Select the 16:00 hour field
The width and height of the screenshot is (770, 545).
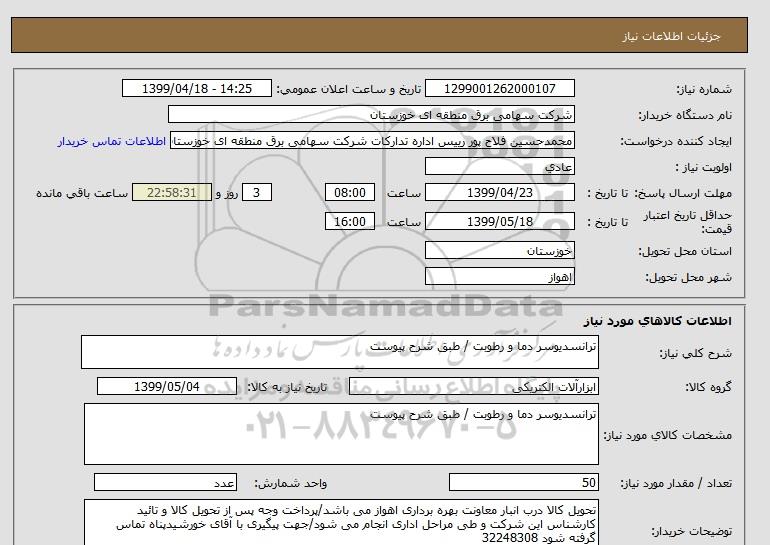click(351, 222)
